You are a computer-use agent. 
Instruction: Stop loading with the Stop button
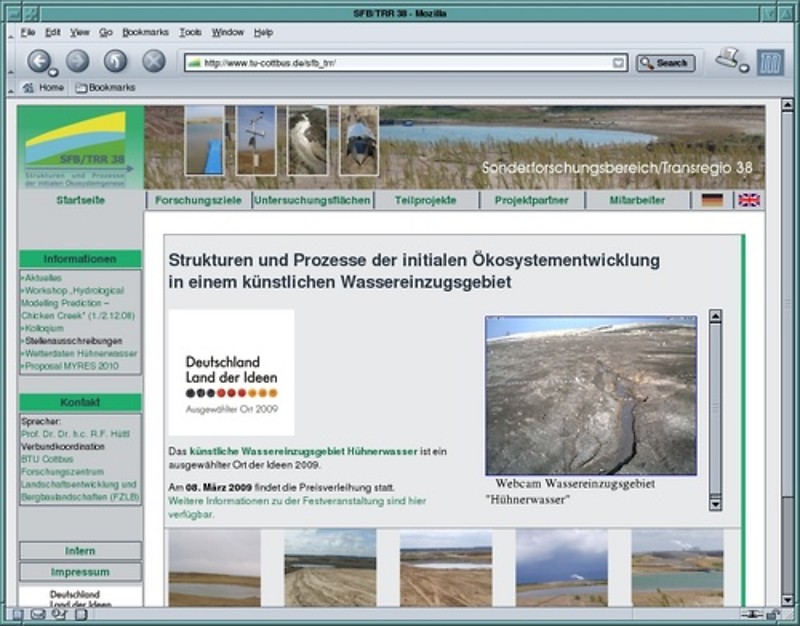[x=154, y=61]
